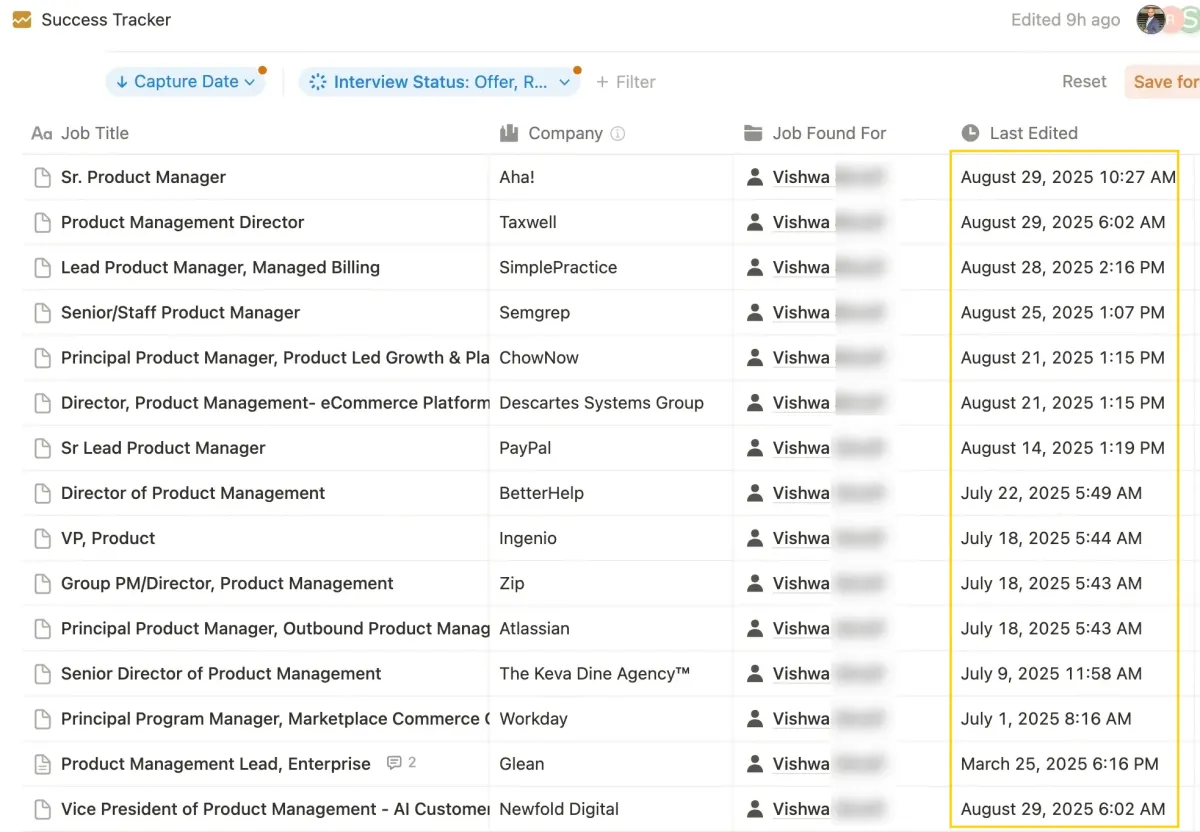Click the user avatar photo in header
The width and height of the screenshot is (1200, 832).
pos(1151,20)
